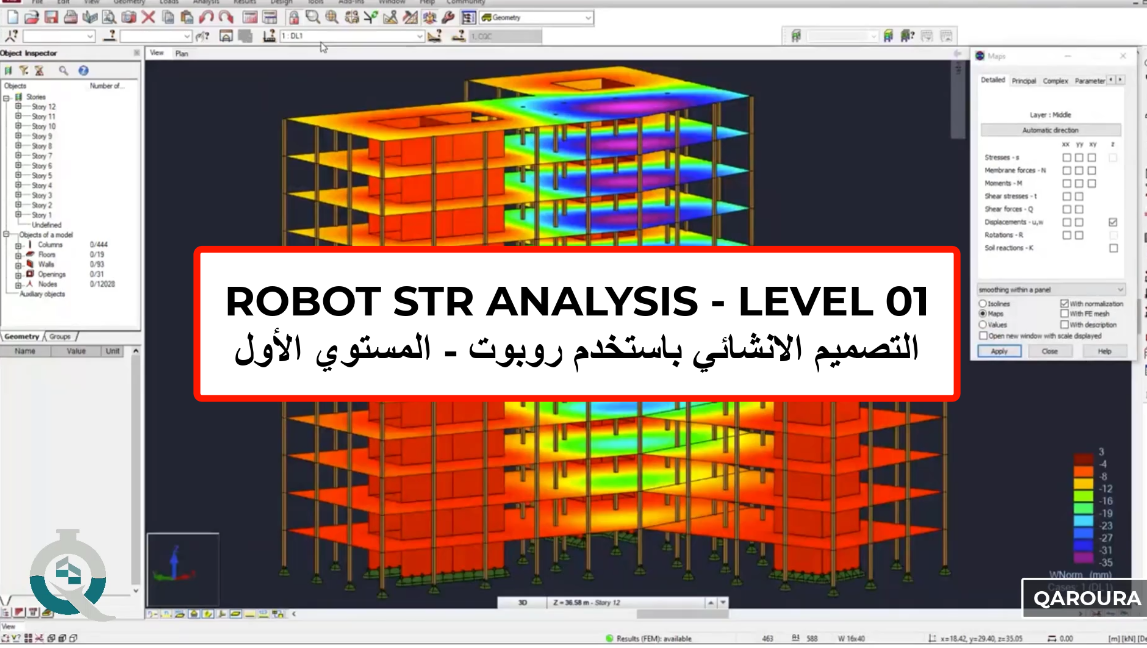
Task: Expand Story 7 tree node
Action: [x=18, y=156]
